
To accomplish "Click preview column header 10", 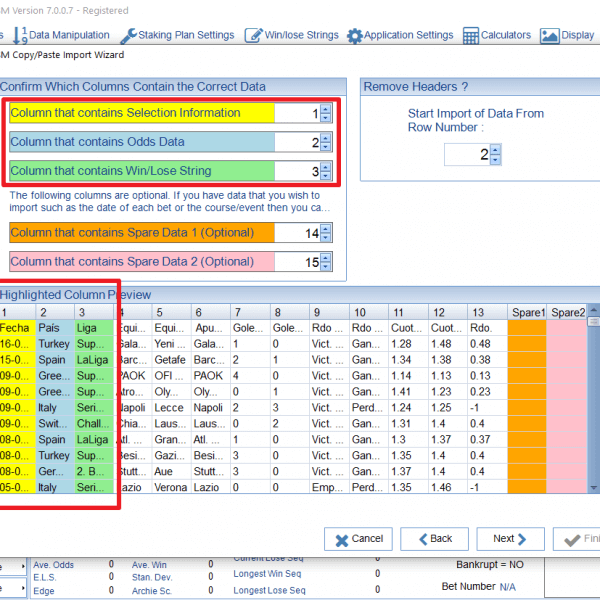I will (x=369, y=312).
